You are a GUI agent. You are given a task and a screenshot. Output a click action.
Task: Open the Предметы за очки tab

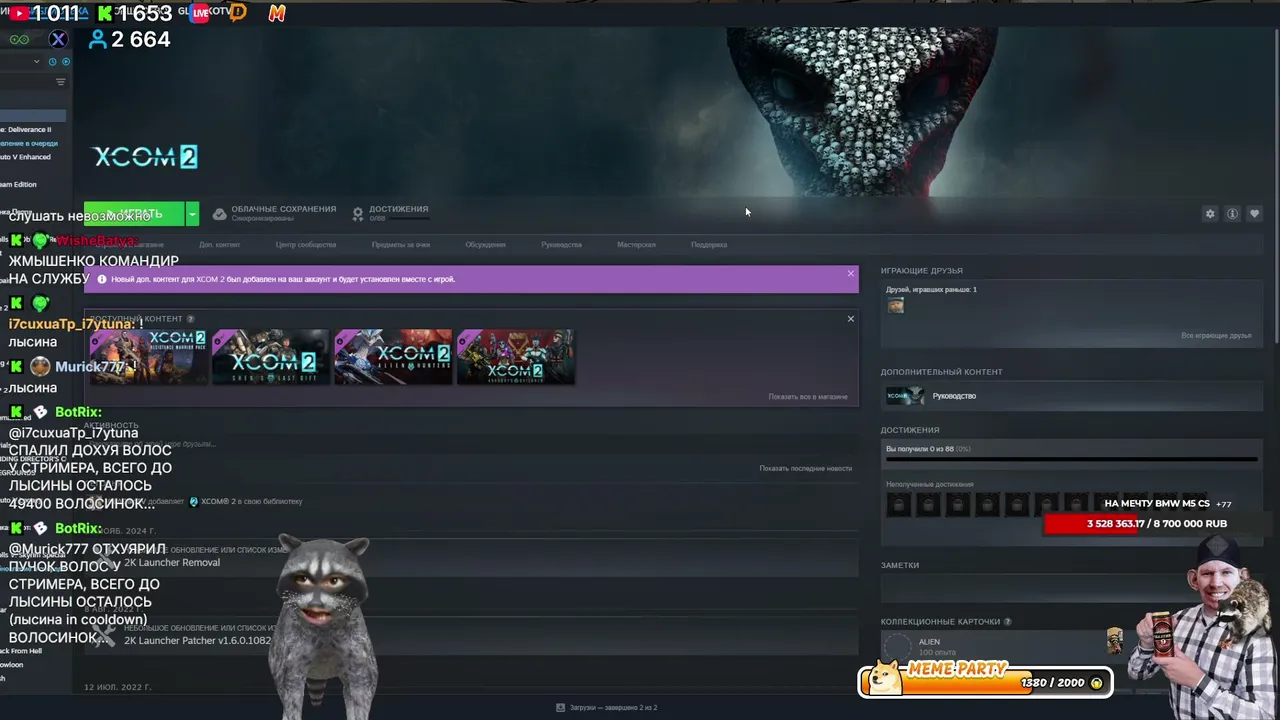point(401,245)
